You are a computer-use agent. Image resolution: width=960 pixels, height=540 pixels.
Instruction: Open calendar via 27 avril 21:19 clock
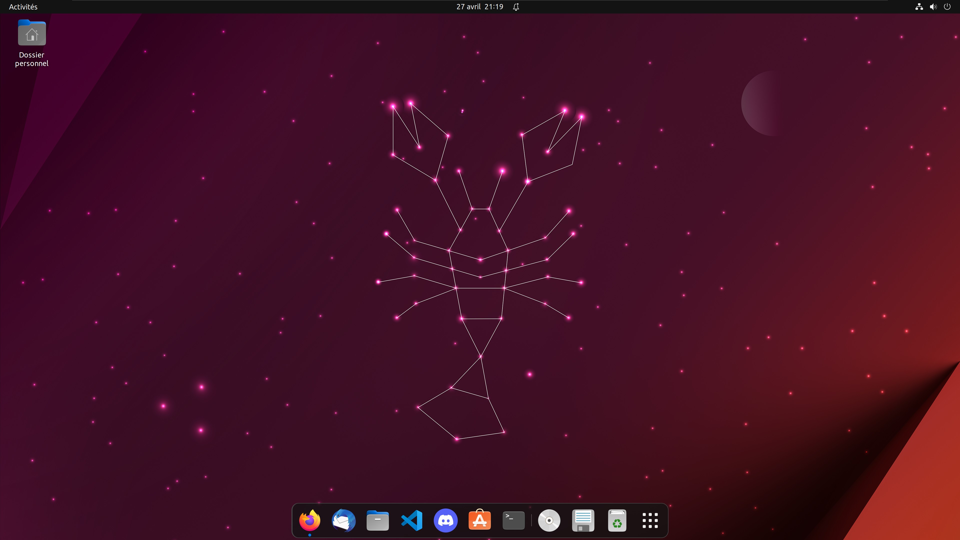pos(479,7)
